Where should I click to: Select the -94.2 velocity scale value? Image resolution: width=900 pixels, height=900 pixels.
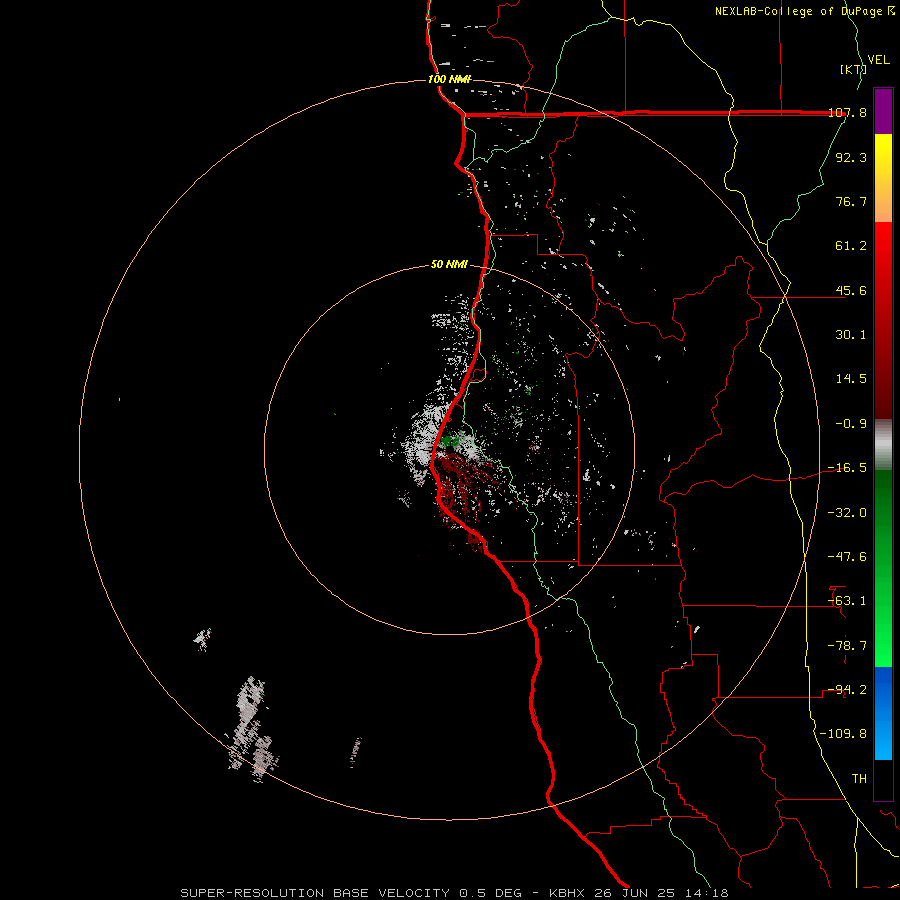coord(848,690)
